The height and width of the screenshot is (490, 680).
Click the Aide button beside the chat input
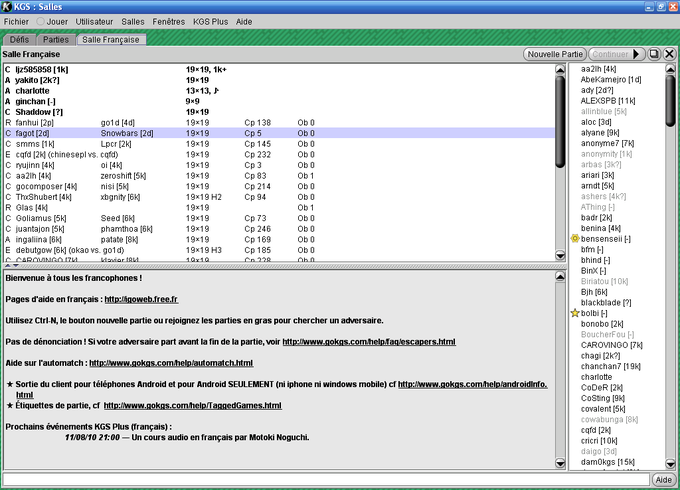[664, 480]
